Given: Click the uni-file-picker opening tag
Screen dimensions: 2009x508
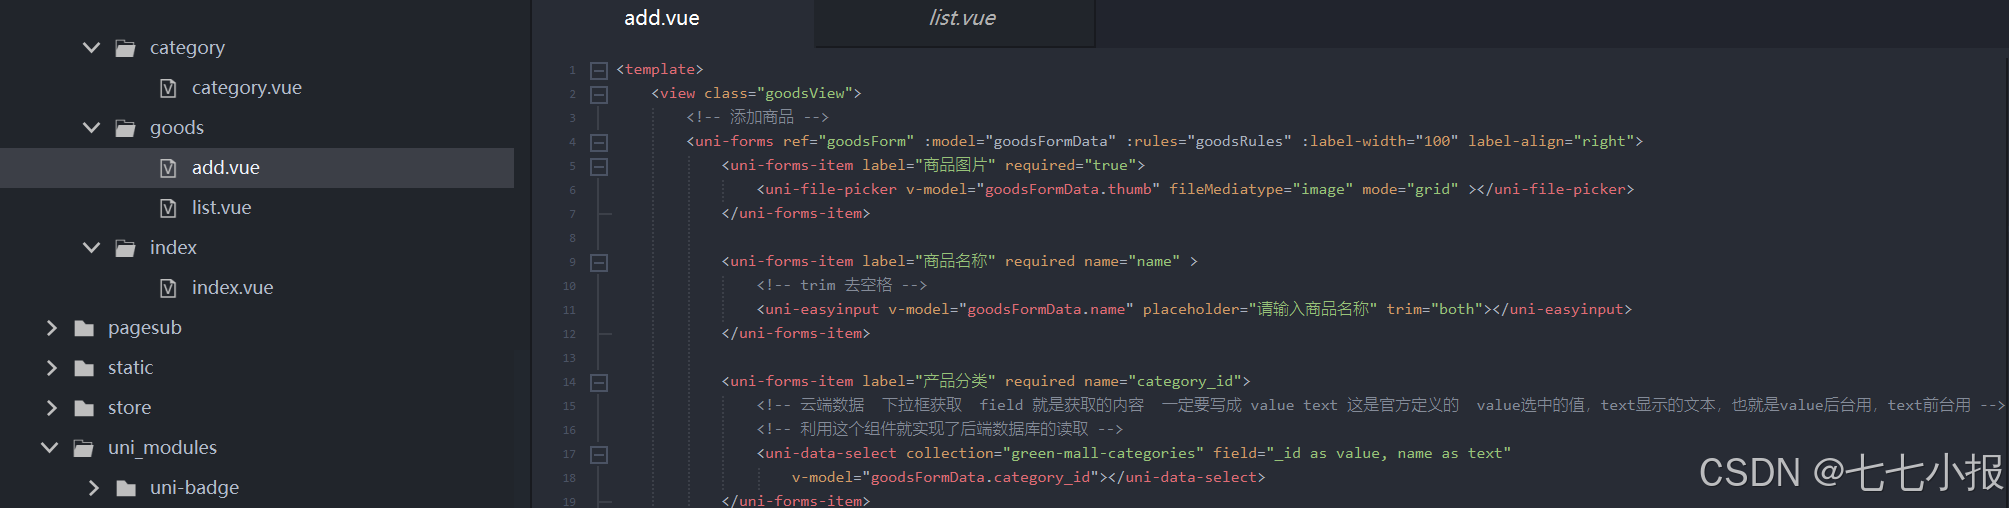Looking at the screenshot, I should [x=827, y=189].
